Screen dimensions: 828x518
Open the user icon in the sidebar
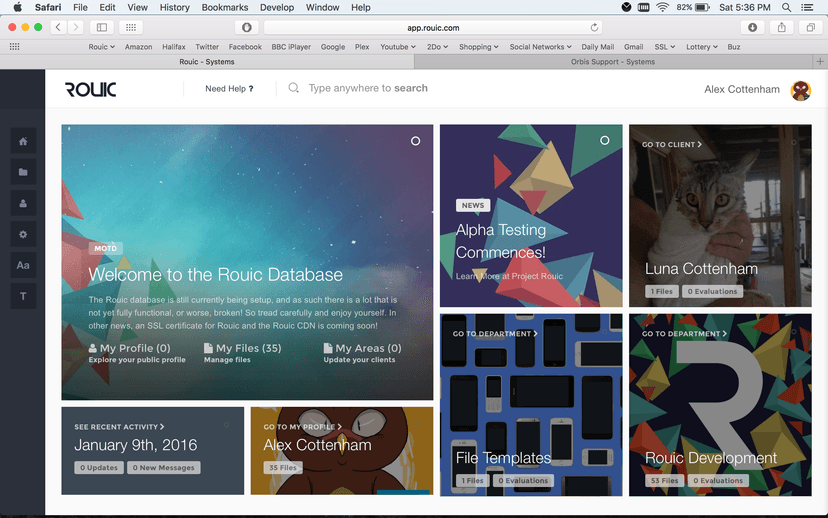23,203
